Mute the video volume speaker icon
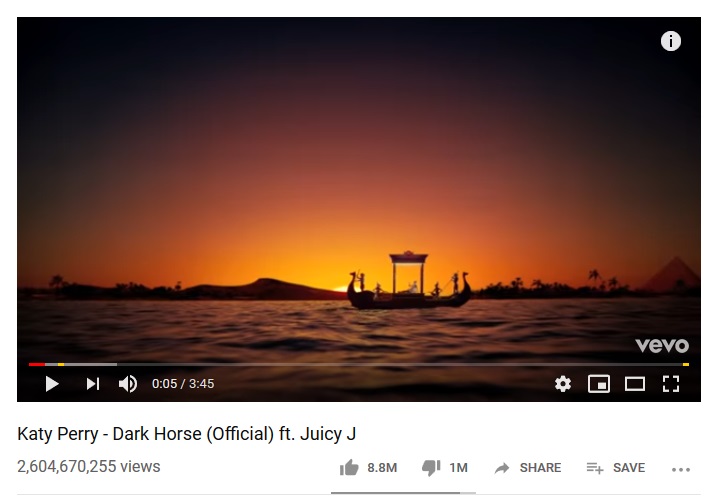Image resolution: width=712 pixels, height=501 pixels. [128, 384]
